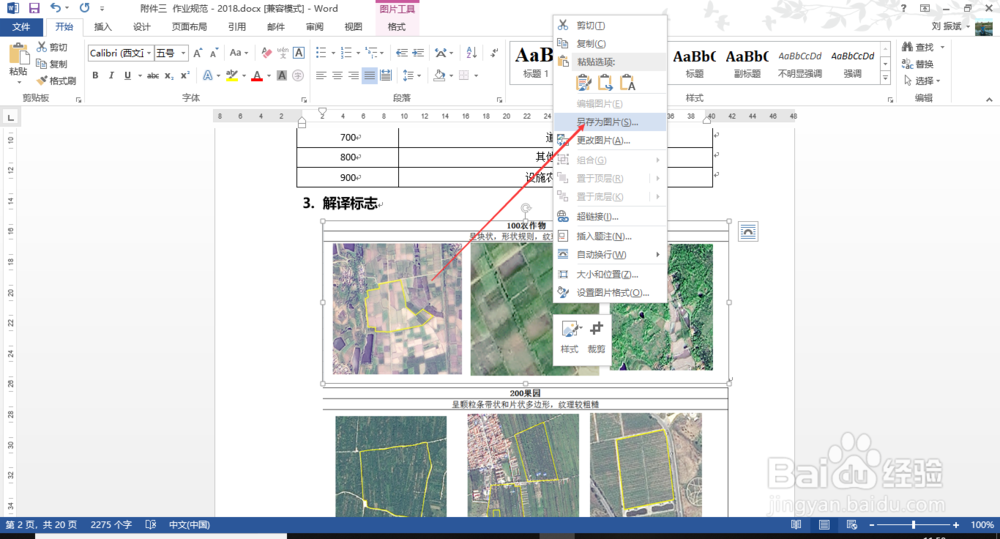1000x539 pixels.
Task: Open Word help question mark icon
Action: (x=903, y=8)
